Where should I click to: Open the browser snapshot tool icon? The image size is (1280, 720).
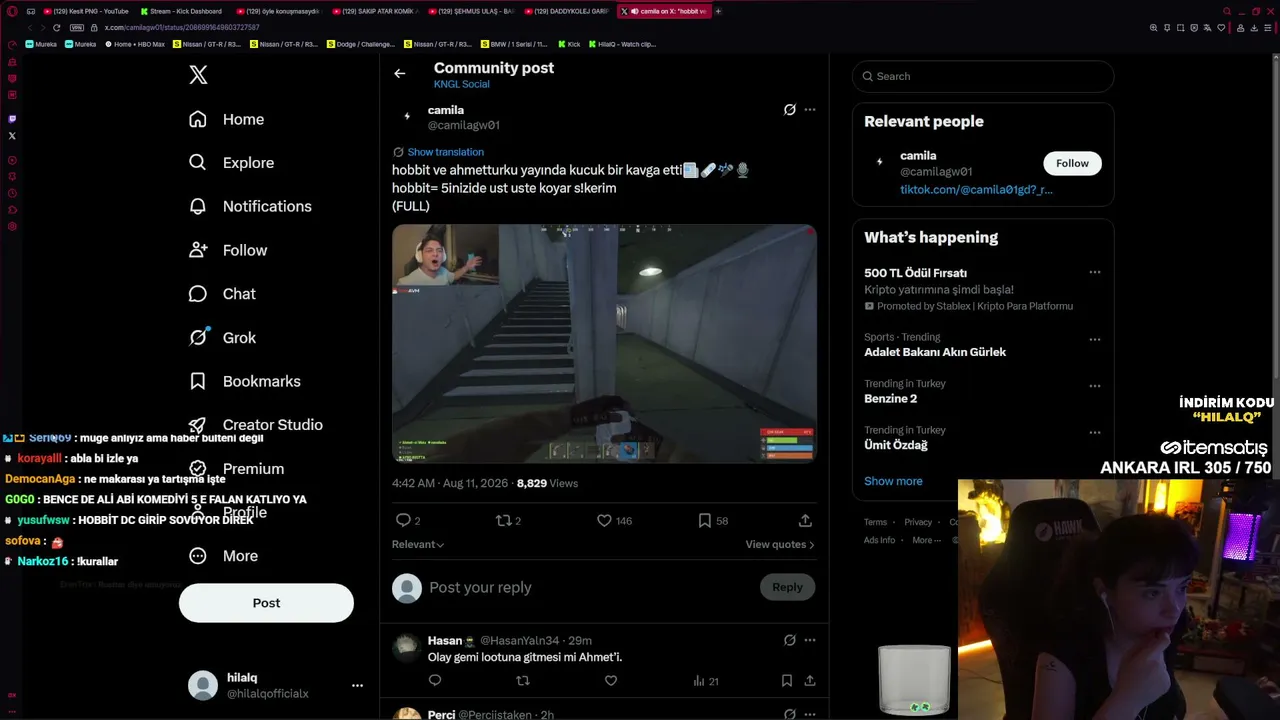click(x=1180, y=28)
